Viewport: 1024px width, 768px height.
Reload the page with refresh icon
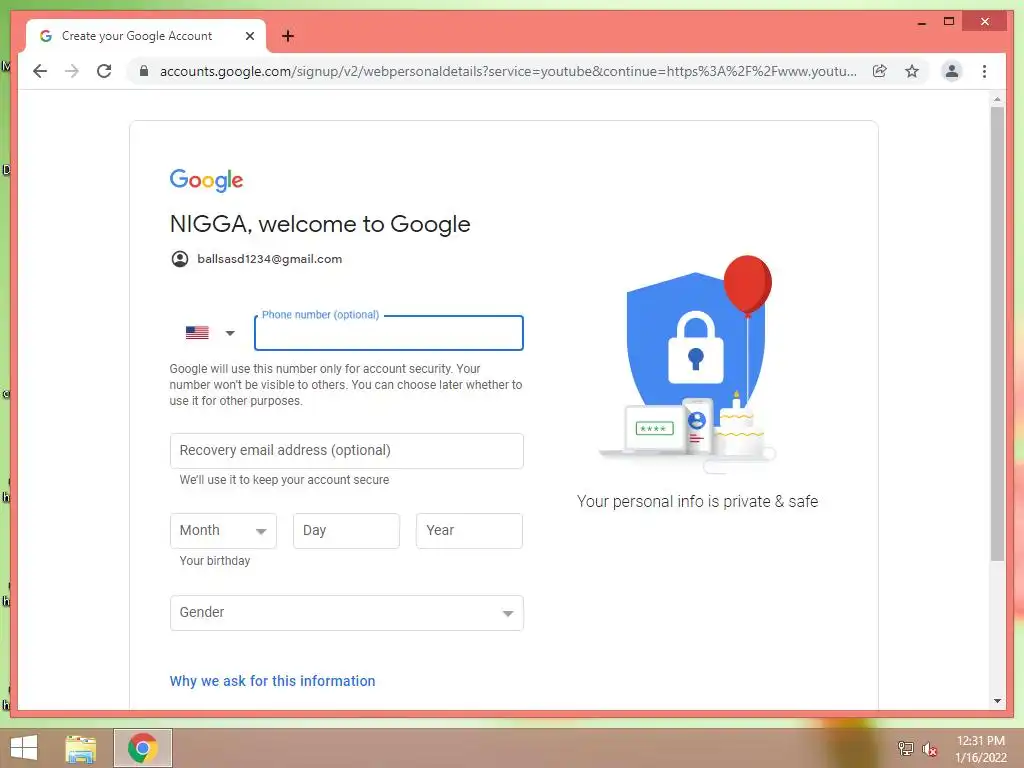[104, 71]
